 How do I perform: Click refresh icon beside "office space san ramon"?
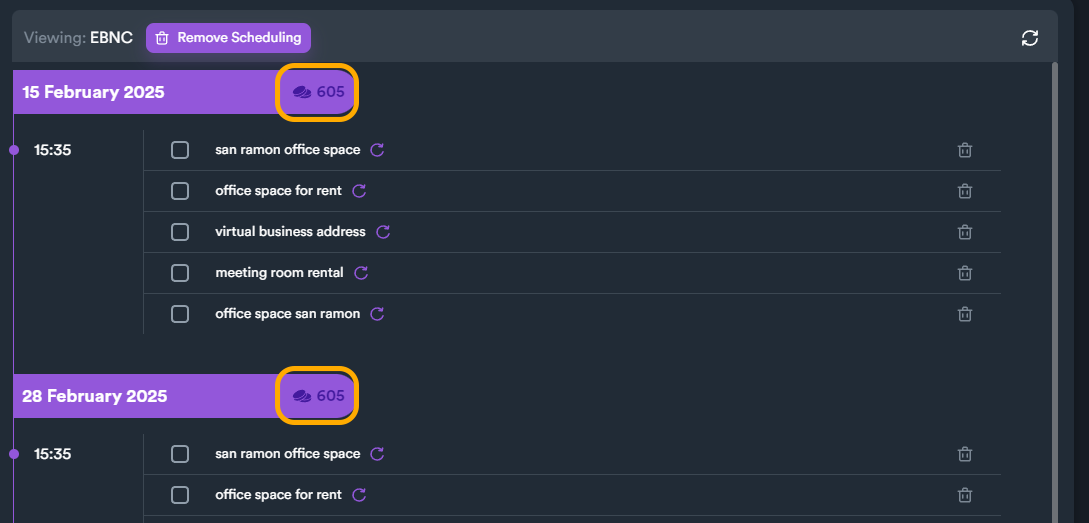pyautogui.click(x=377, y=314)
